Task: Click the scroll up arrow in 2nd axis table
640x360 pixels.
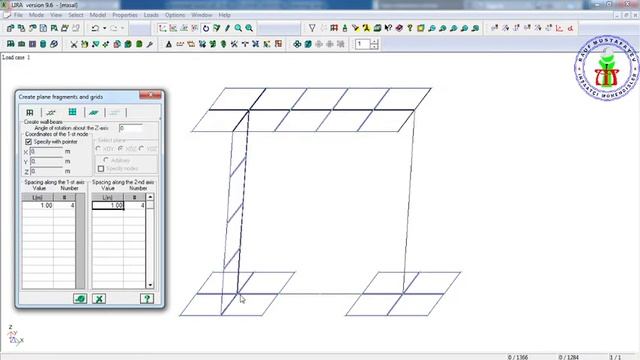Action: coord(150,197)
